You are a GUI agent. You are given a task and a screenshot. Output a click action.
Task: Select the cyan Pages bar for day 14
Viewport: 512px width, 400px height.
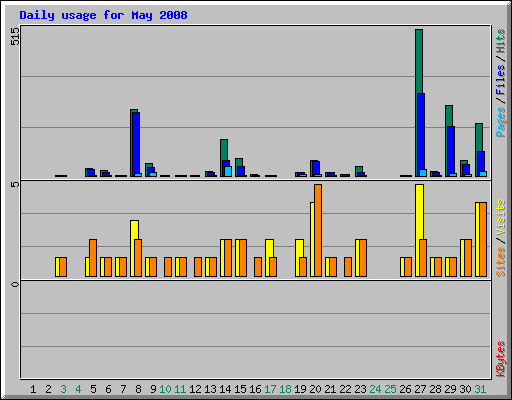(228, 171)
